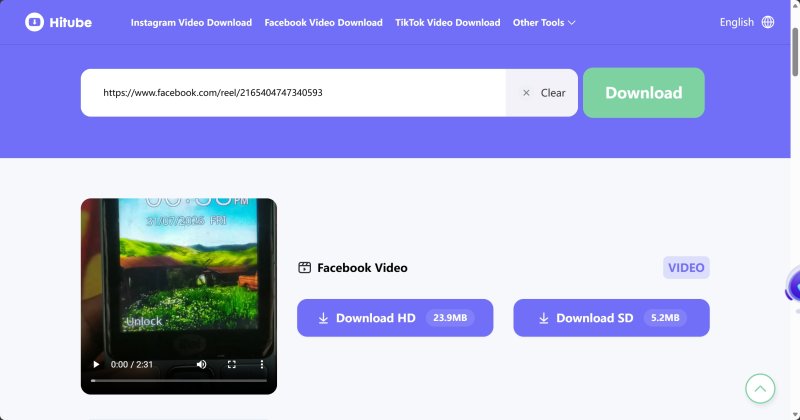This screenshot has width=800, height=420.
Task: Focus the Facebook reel URL field
Action: coord(293,93)
